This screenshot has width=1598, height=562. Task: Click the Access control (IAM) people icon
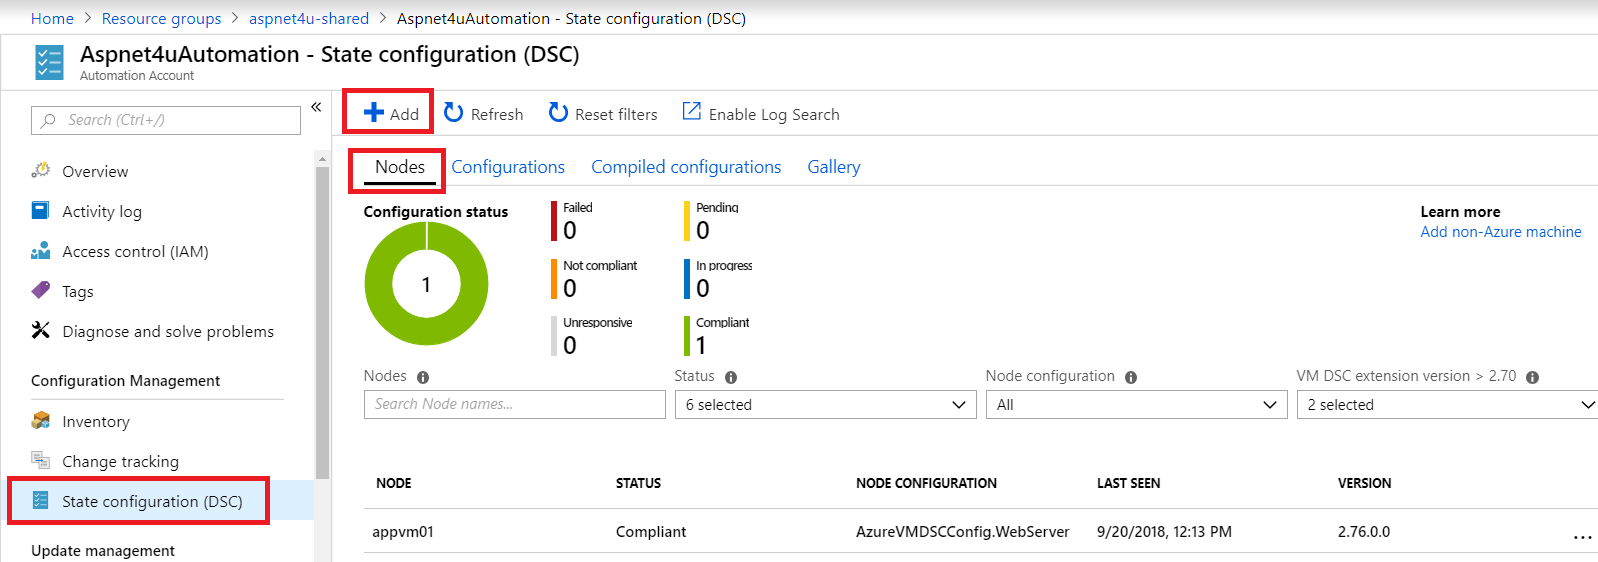coord(41,250)
